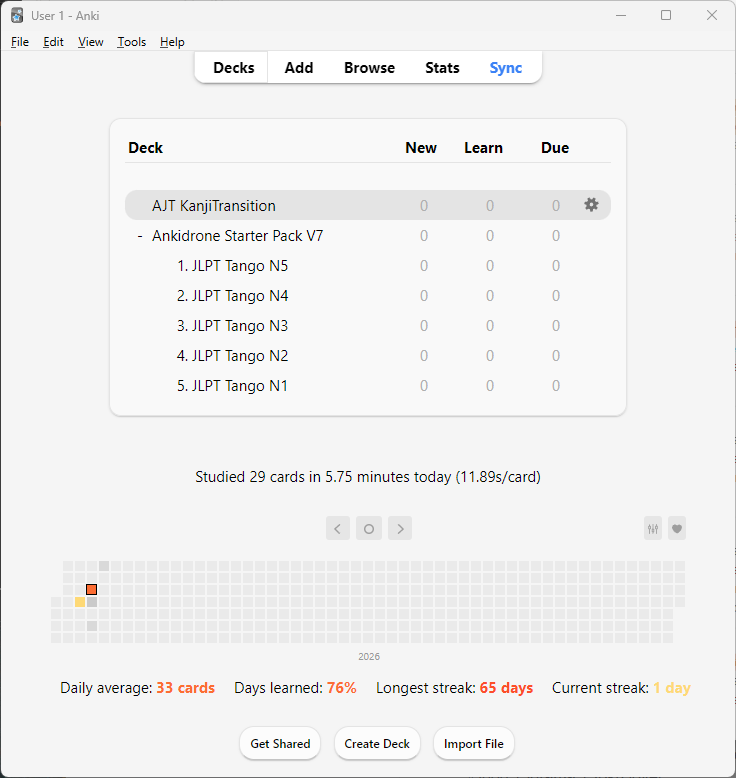Select the 4. JLPT Tango N2 deck
Screen dimensions: 736x778
tap(232, 356)
